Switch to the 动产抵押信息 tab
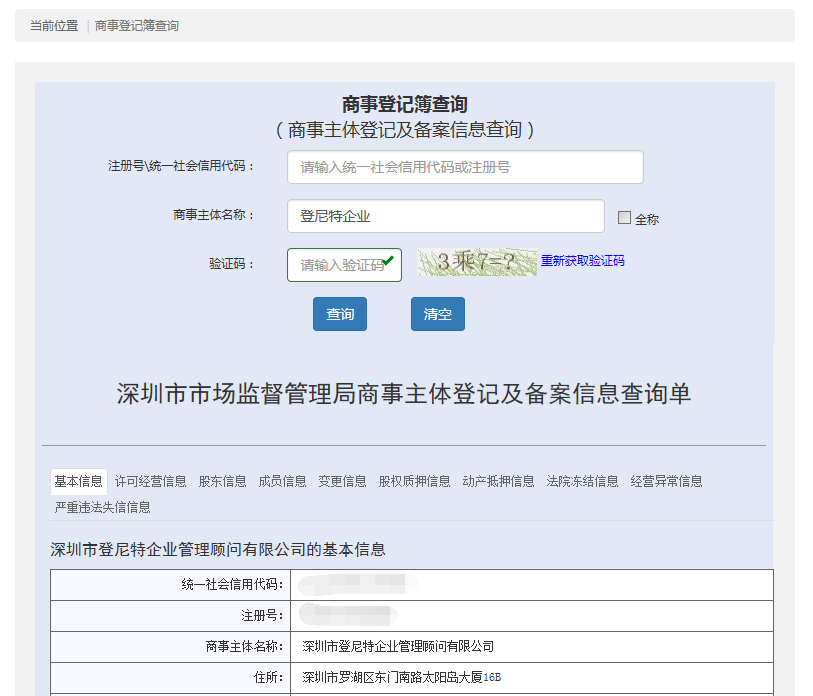The width and height of the screenshot is (813, 696). coord(498,481)
